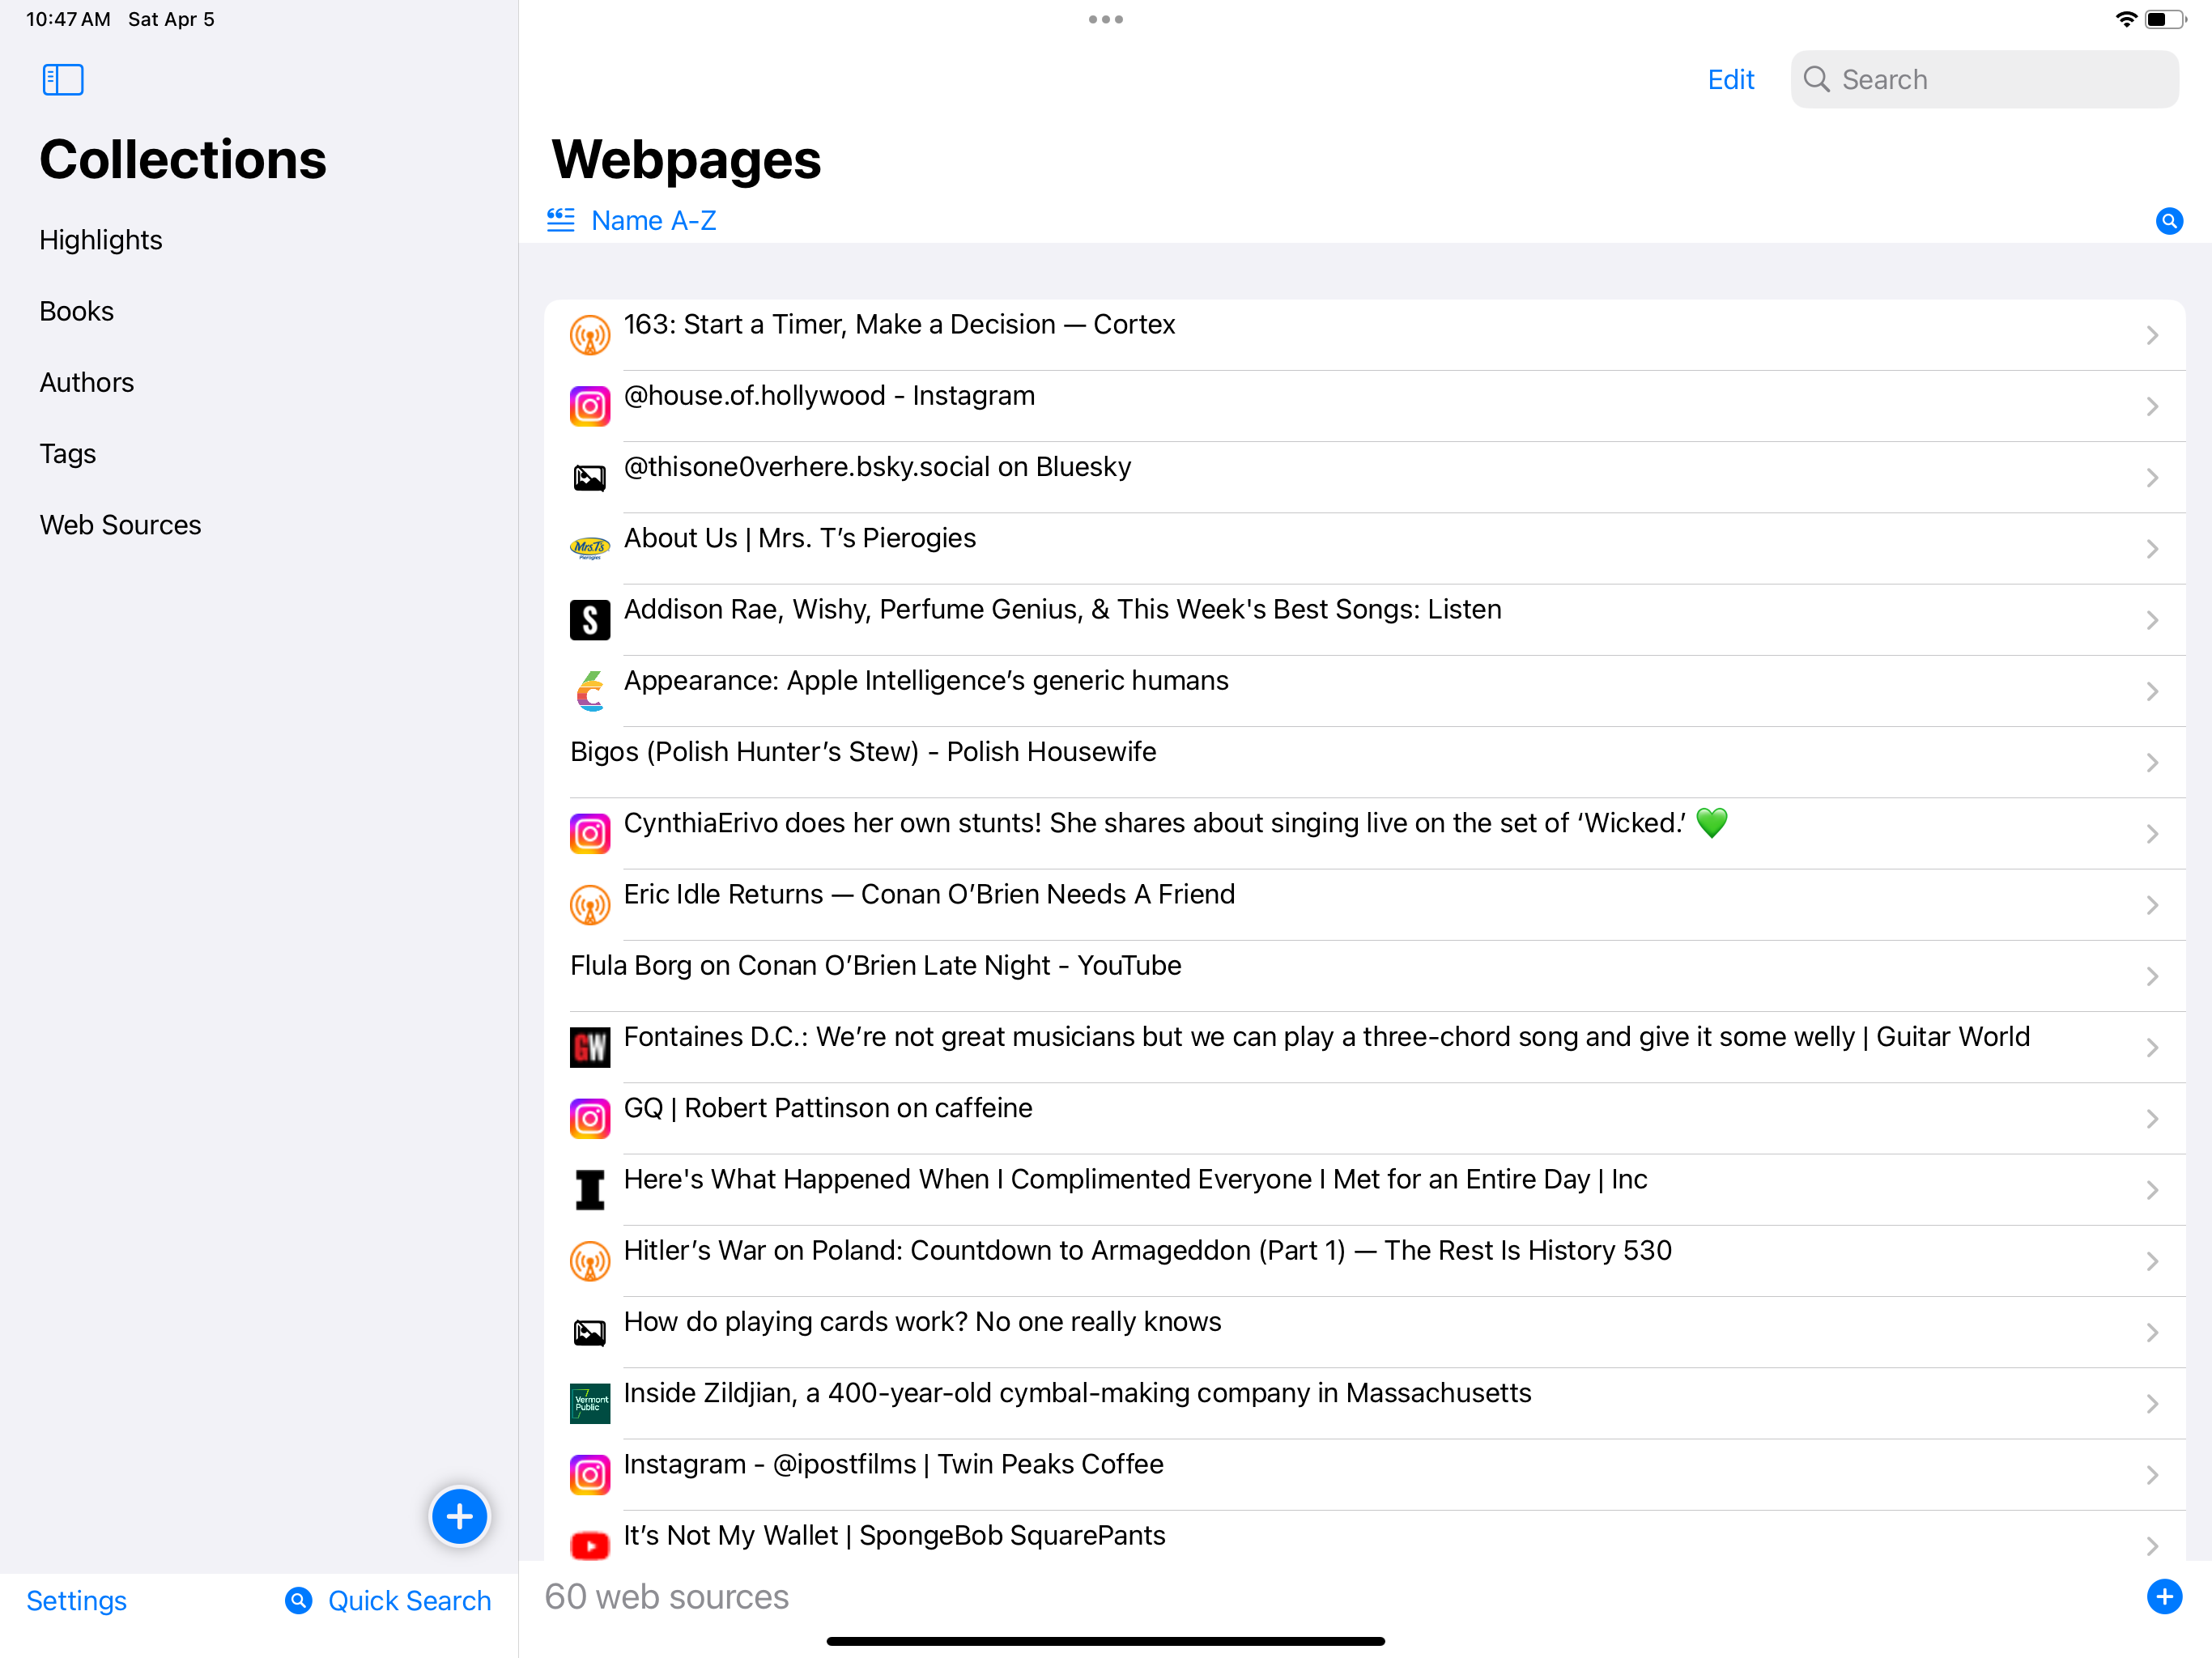This screenshot has height=1658, width=2212.
Task: Tap the blue plus button in the sidebar
Action: click(459, 1516)
